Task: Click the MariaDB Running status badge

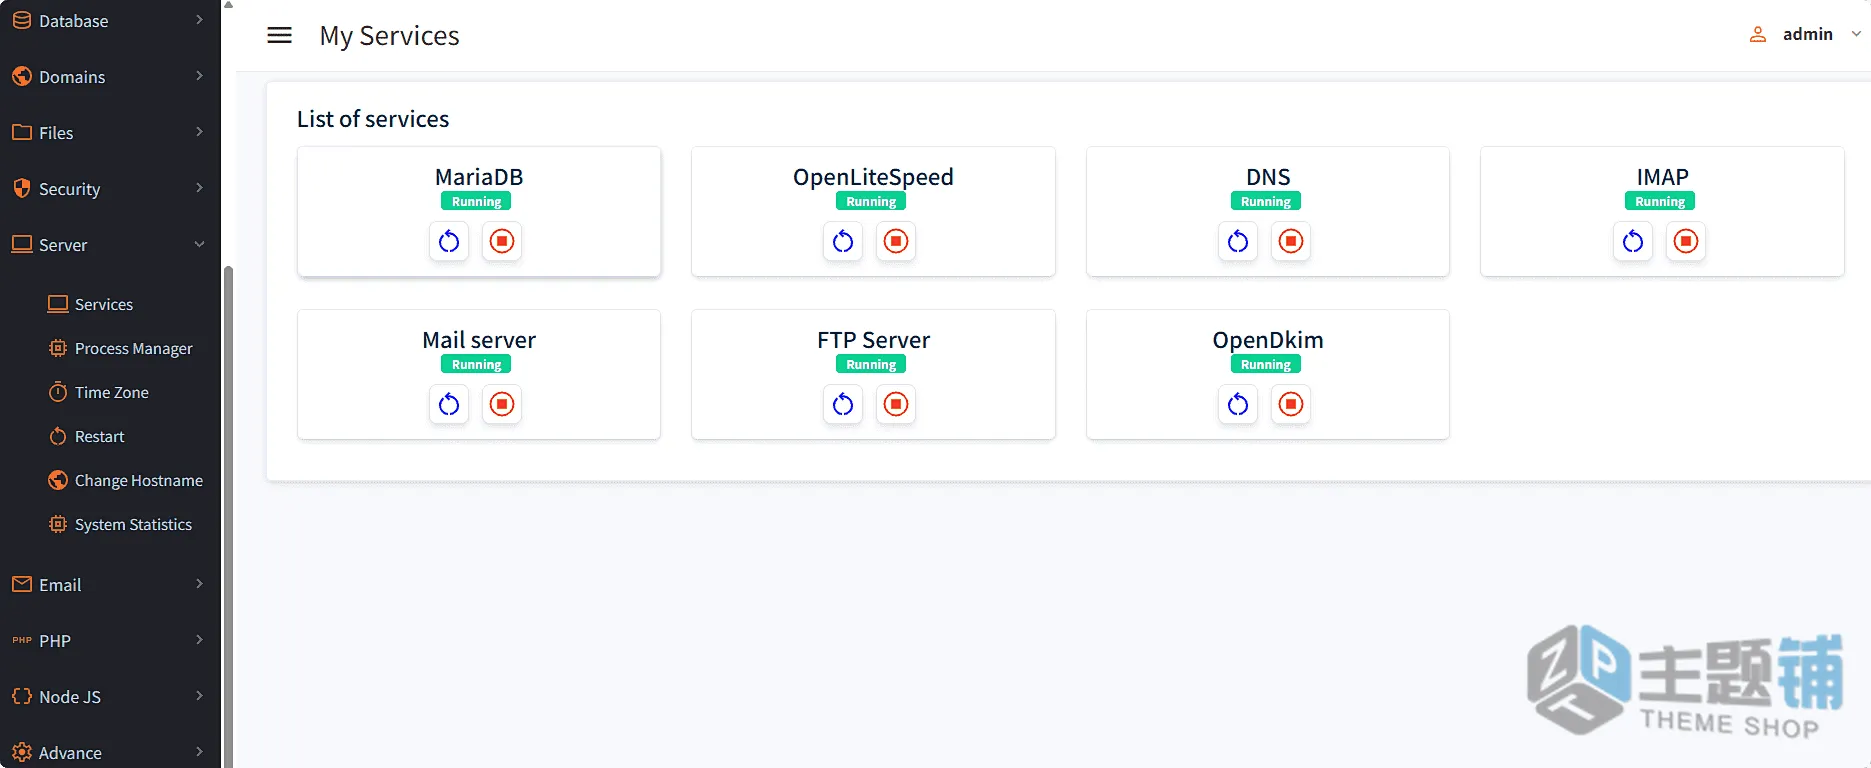Action: click(476, 201)
